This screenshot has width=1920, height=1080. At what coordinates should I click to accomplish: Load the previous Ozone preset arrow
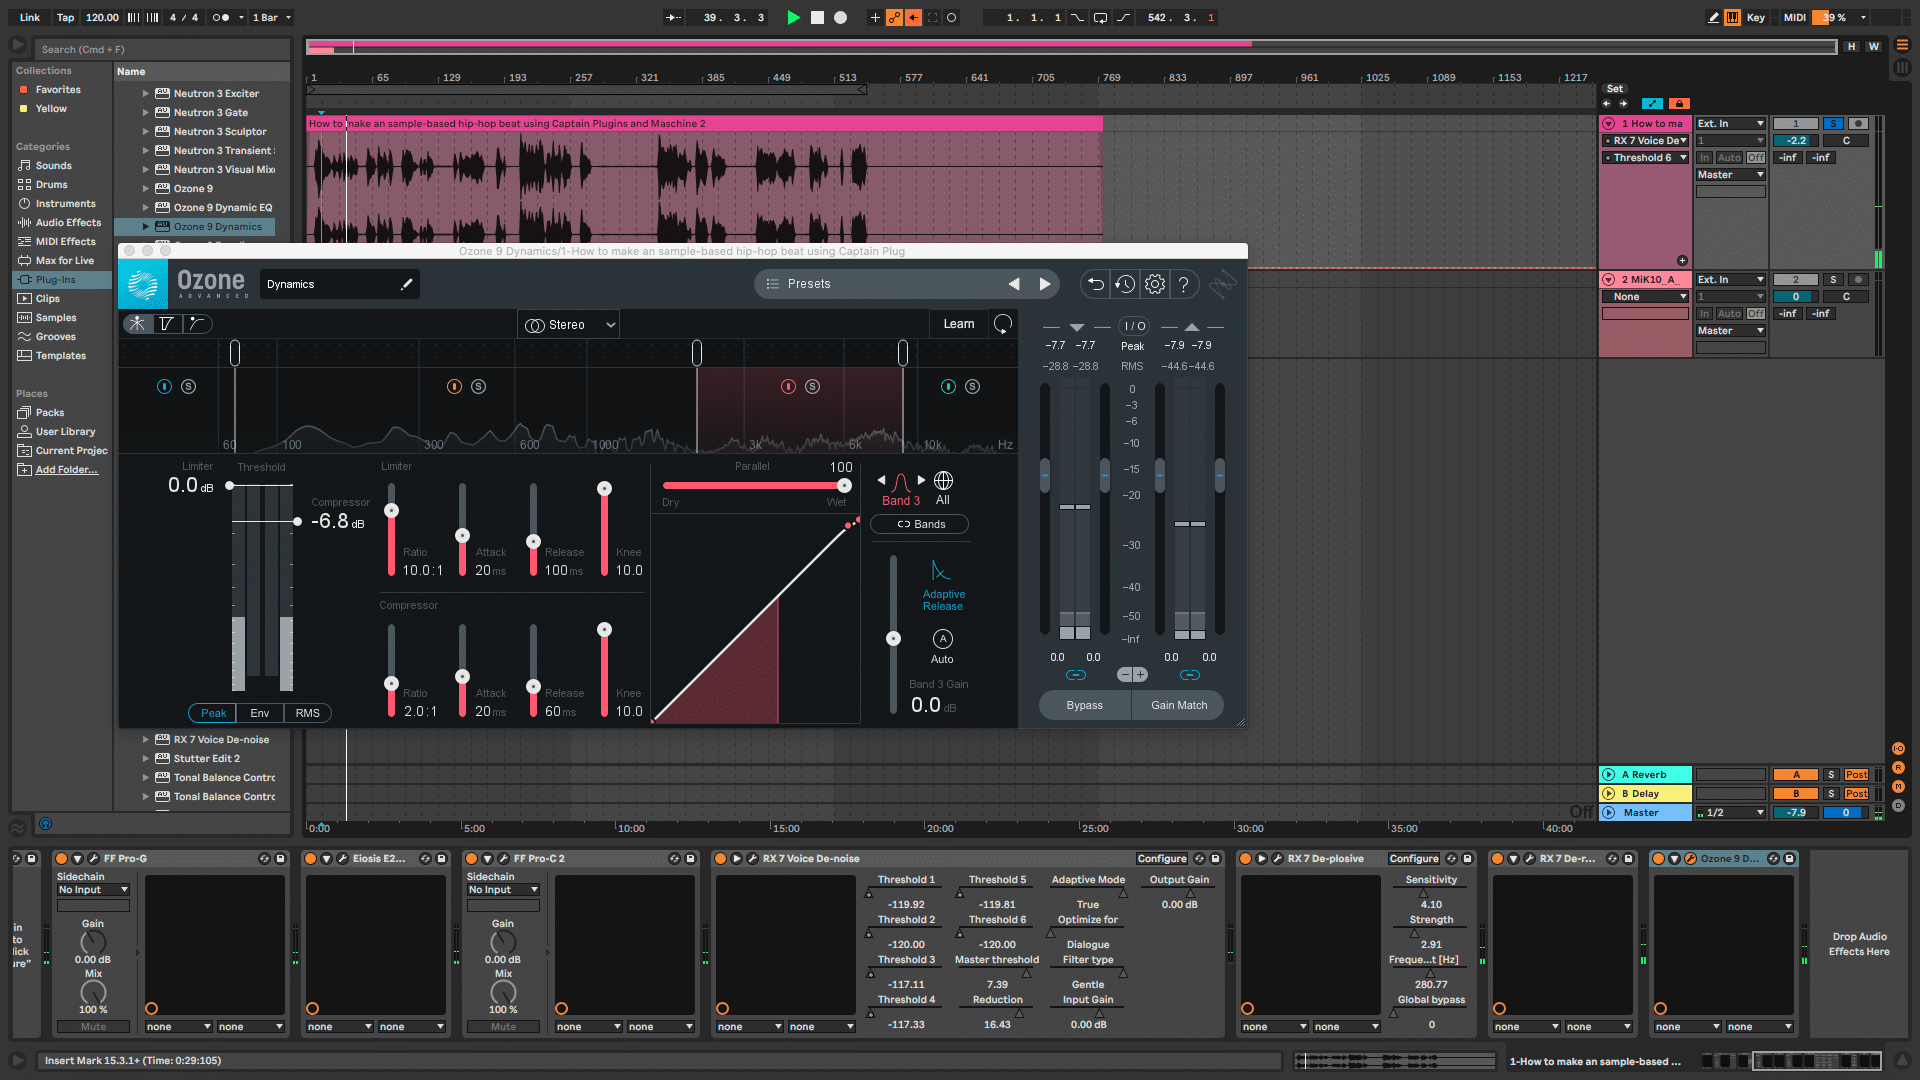[x=1014, y=284]
